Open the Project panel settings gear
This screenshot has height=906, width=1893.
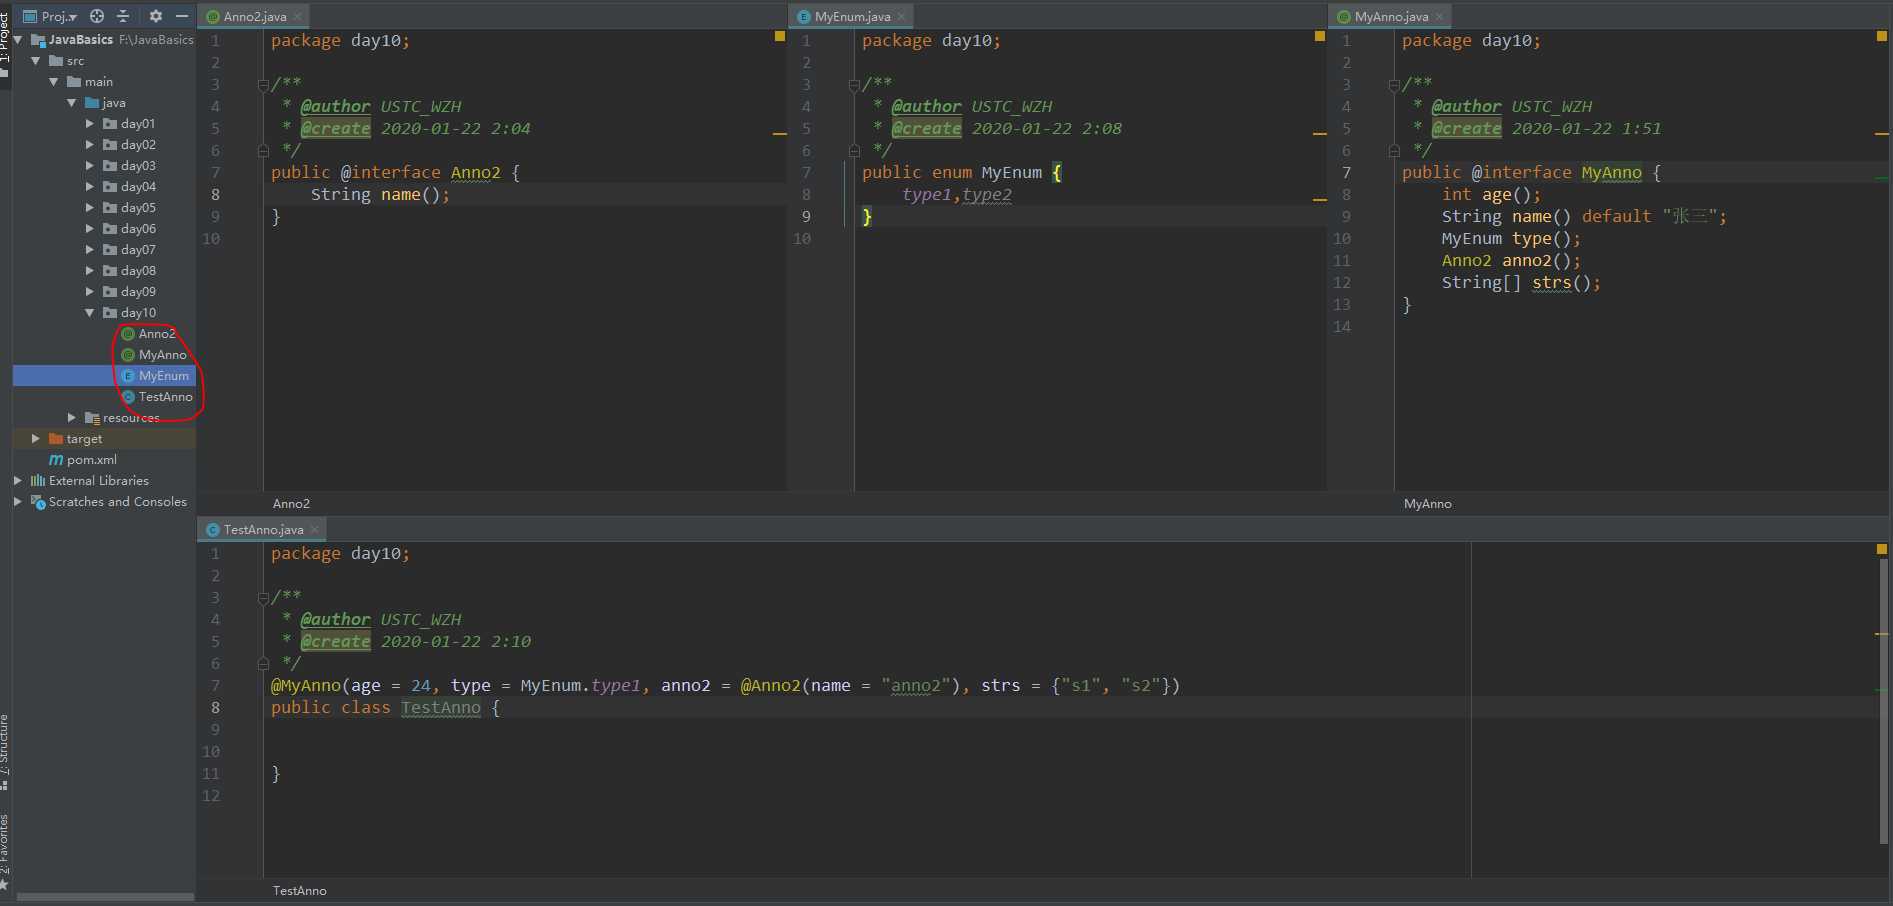tap(155, 16)
